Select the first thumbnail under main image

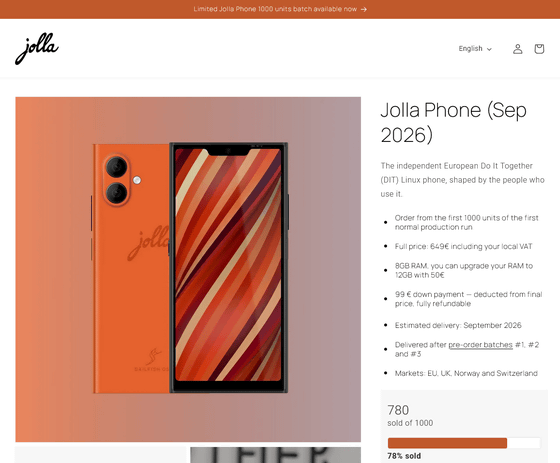(100, 455)
